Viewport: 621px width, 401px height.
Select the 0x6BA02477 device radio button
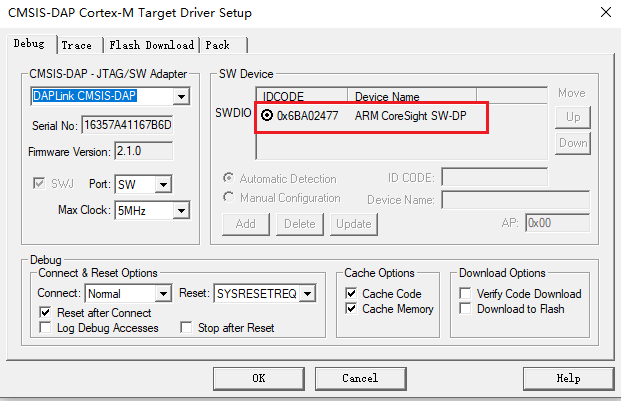[x=267, y=116]
